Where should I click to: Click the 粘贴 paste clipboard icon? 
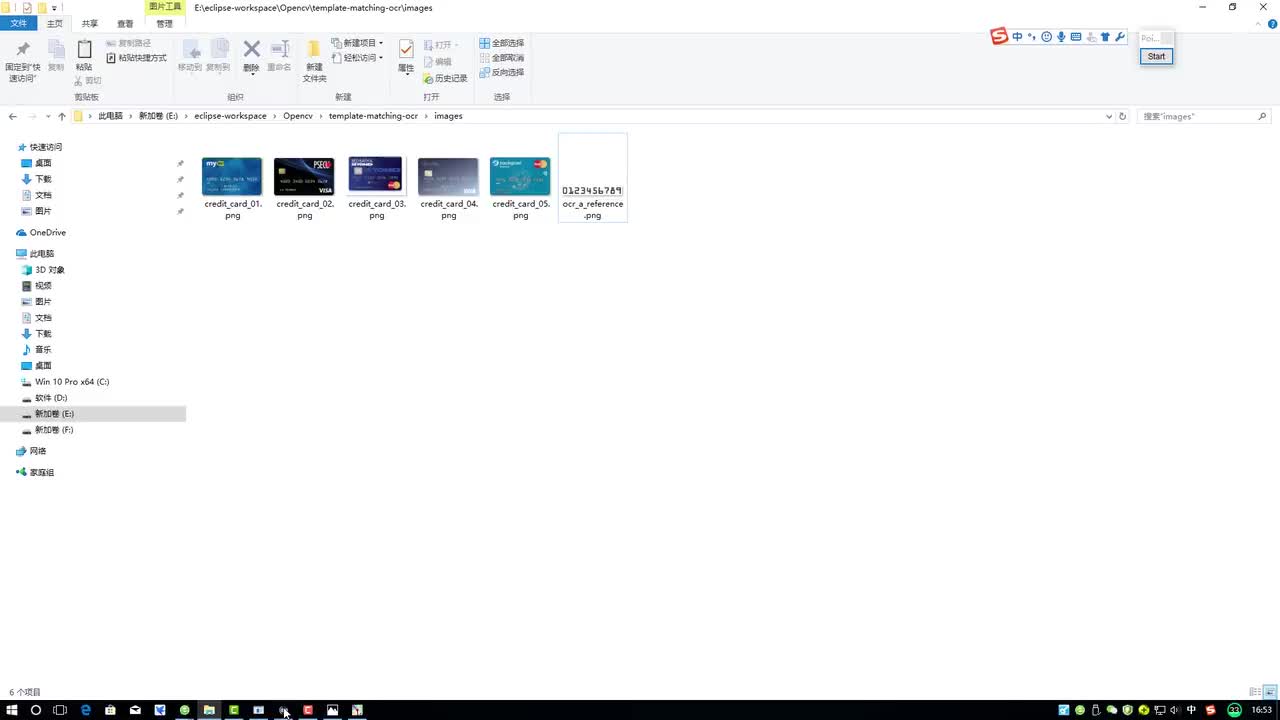(84, 49)
